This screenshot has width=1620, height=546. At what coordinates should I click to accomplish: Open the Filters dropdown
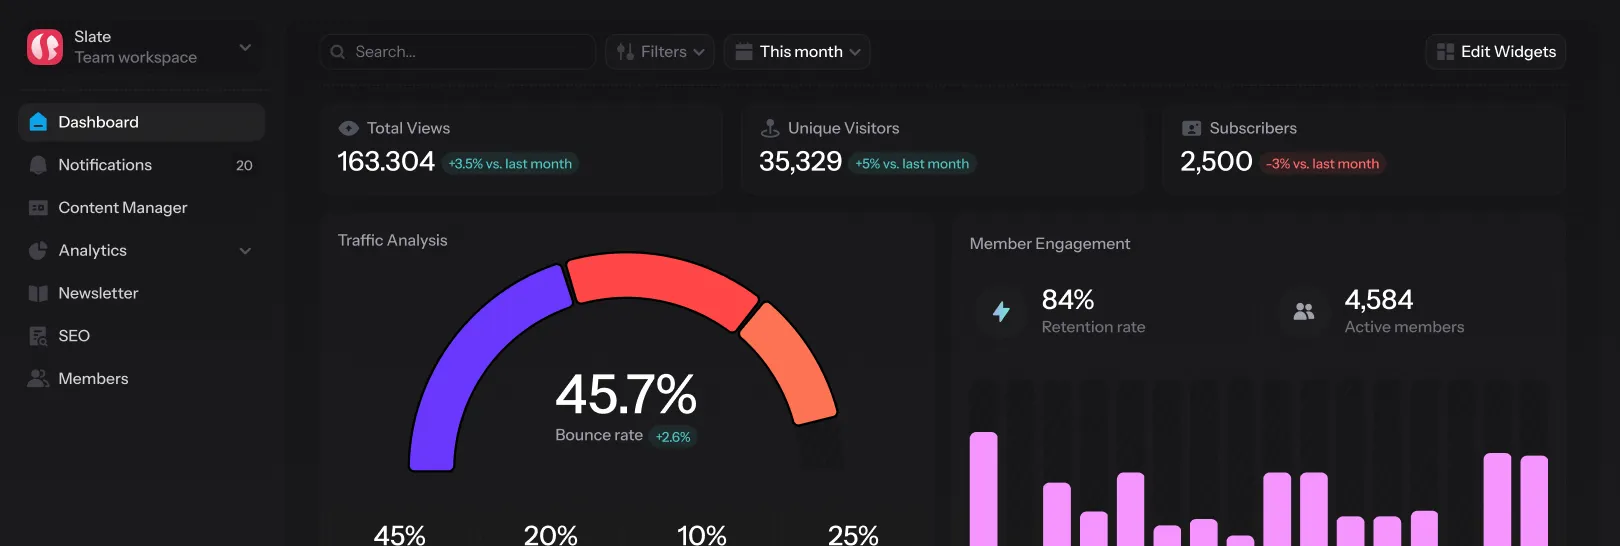(x=660, y=52)
